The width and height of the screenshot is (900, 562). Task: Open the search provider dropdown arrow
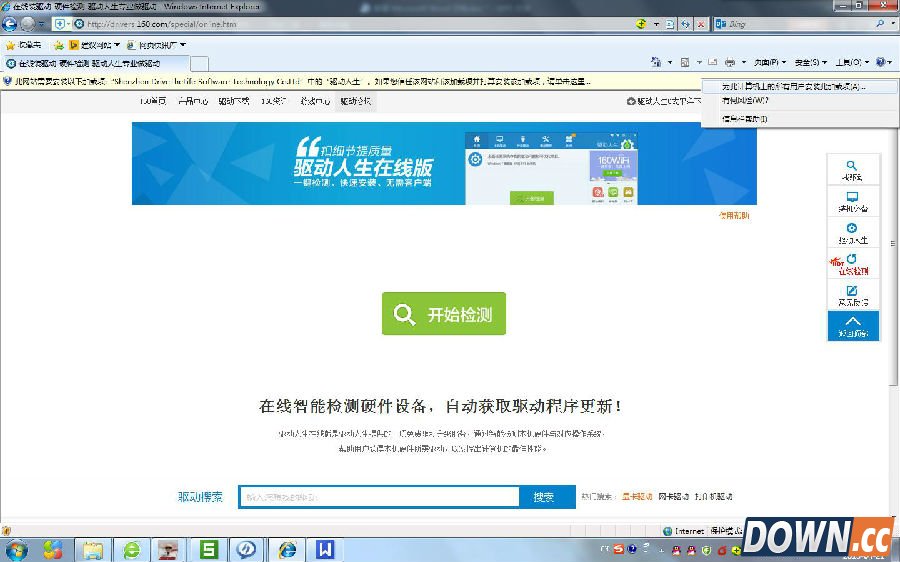[893, 24]
